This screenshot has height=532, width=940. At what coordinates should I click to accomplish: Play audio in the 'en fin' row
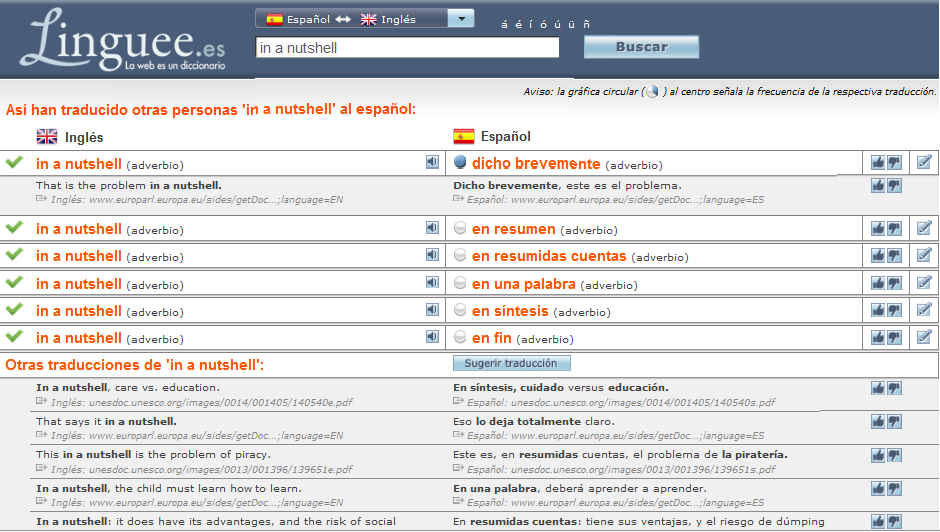(x=432, y=336)
